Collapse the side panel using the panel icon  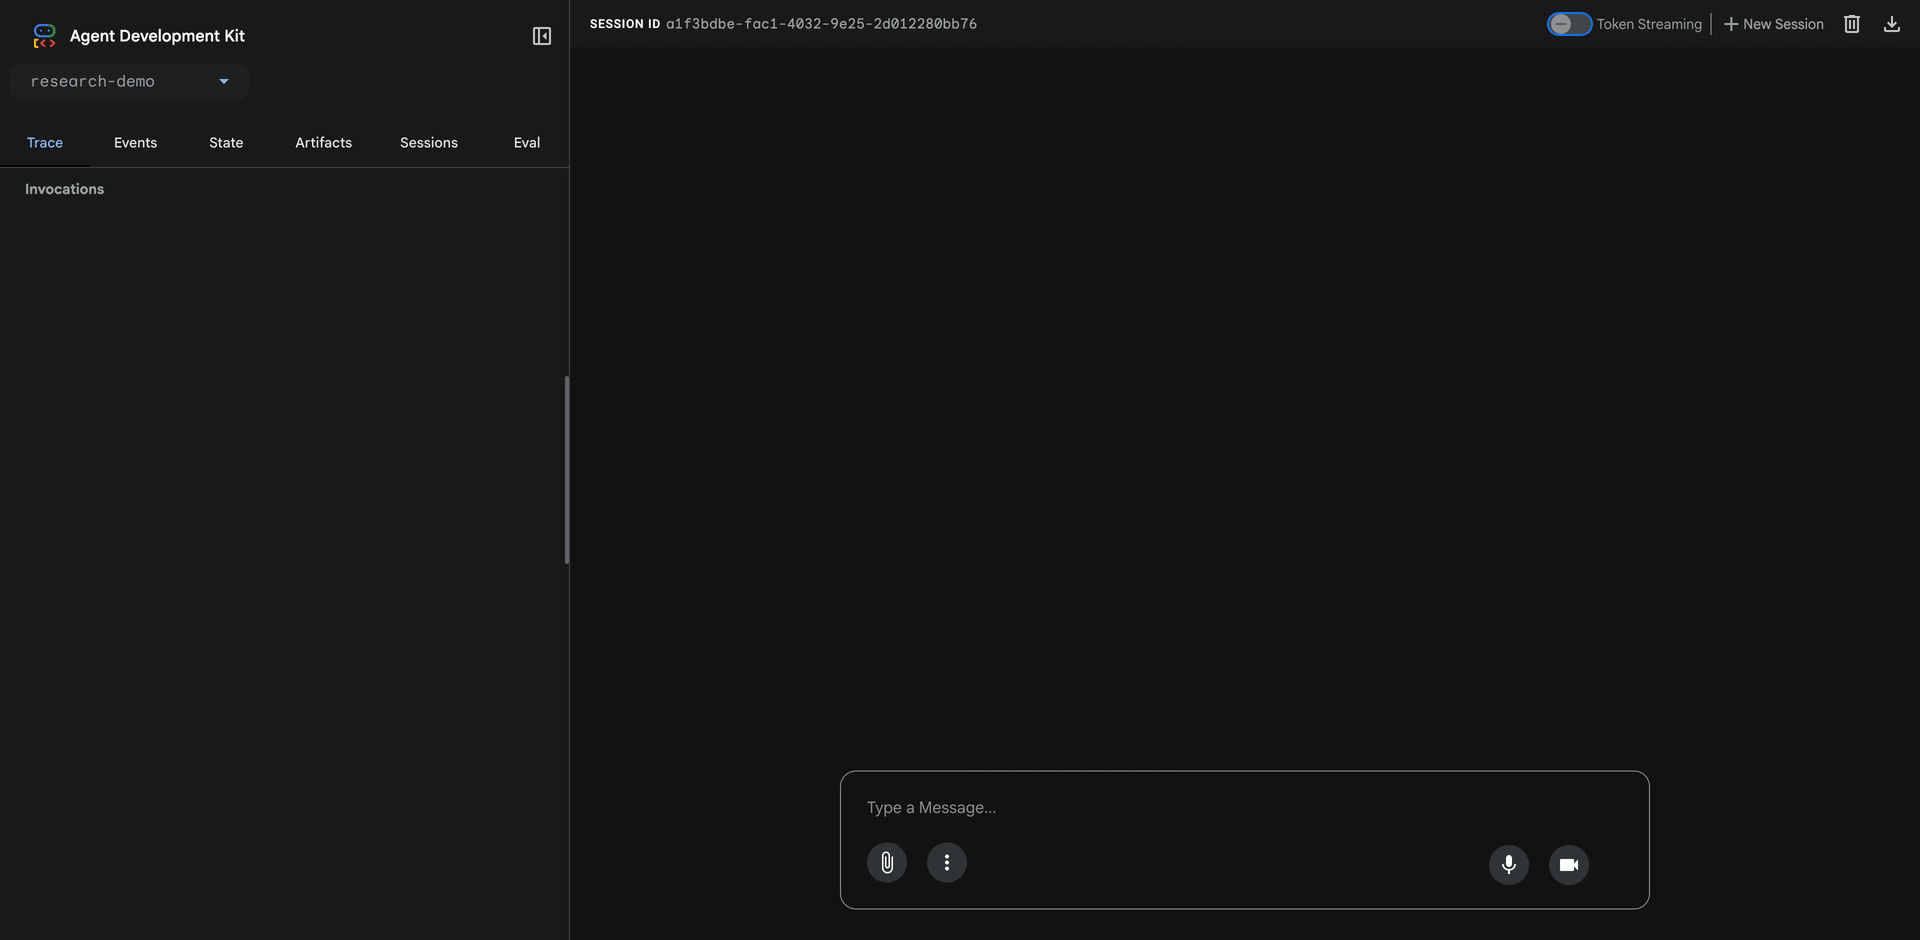pos(541,36)
